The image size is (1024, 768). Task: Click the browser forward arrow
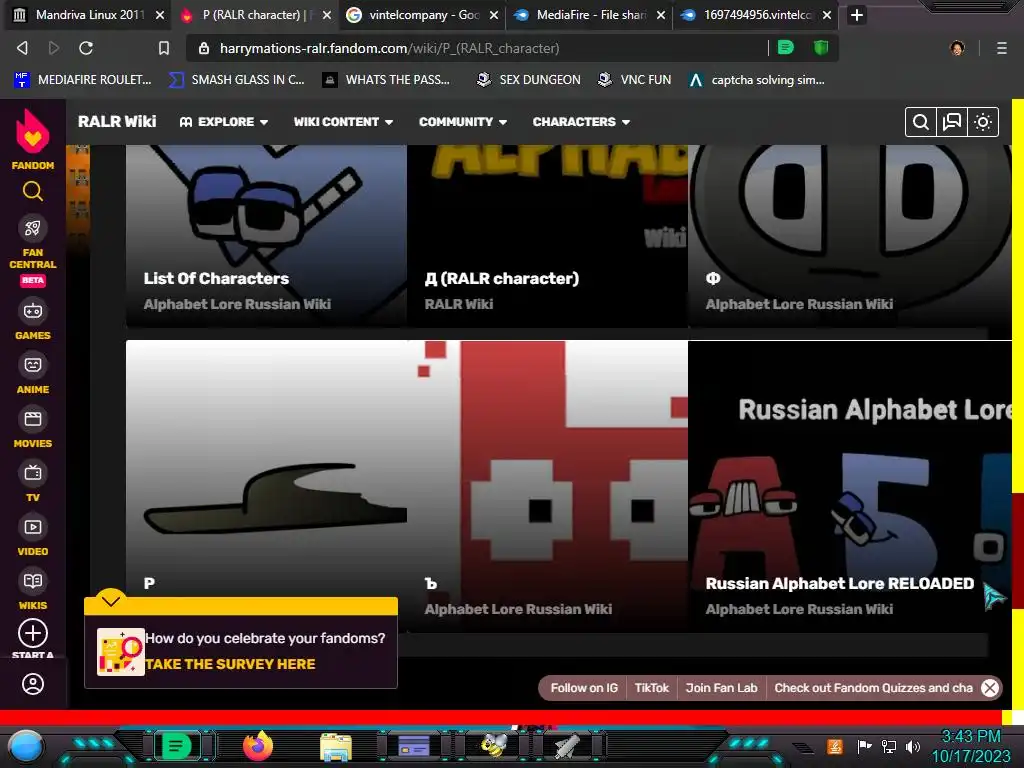[x=54, y=48]
